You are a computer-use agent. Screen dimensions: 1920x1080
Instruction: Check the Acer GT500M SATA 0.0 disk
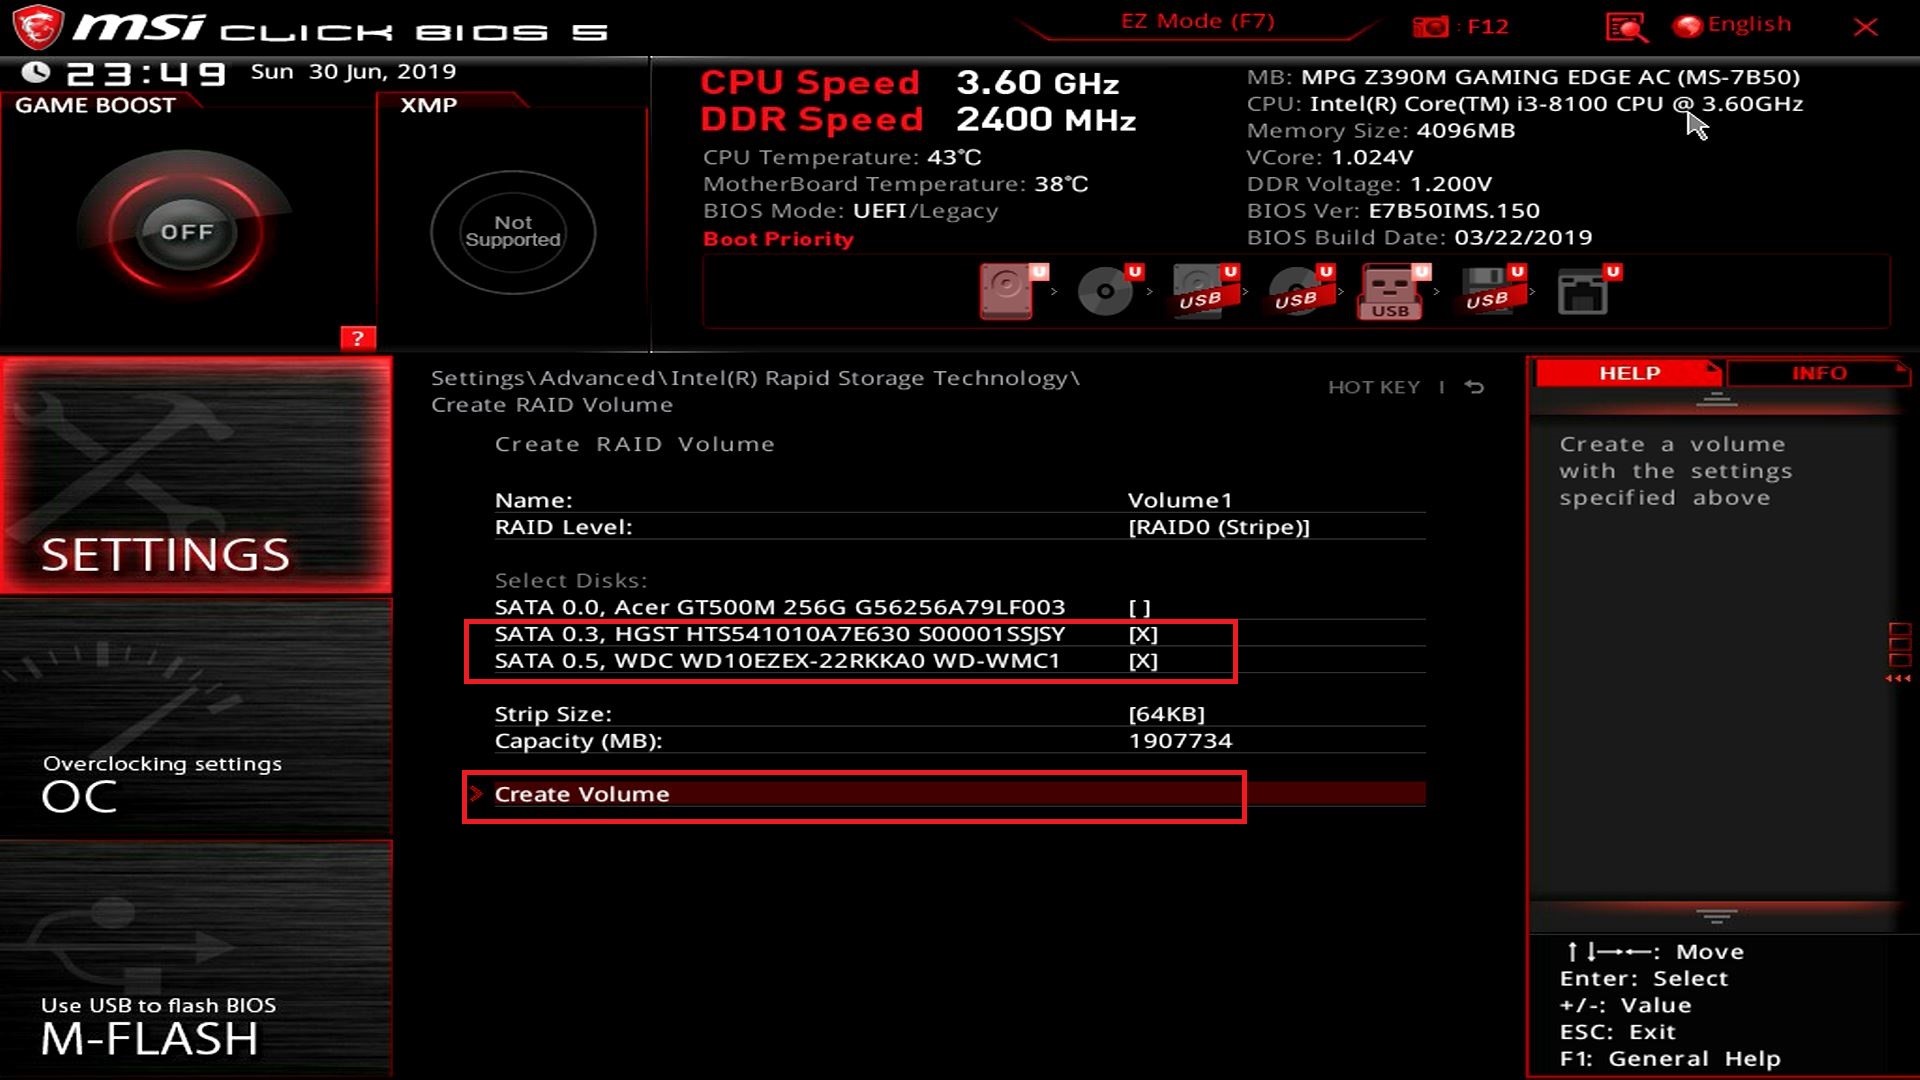pyautogui.click(x=1139, y=608)
